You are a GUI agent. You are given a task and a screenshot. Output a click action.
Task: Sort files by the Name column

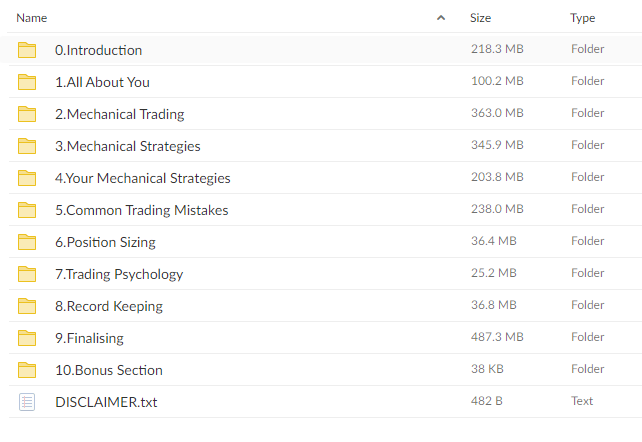[32, 18]
